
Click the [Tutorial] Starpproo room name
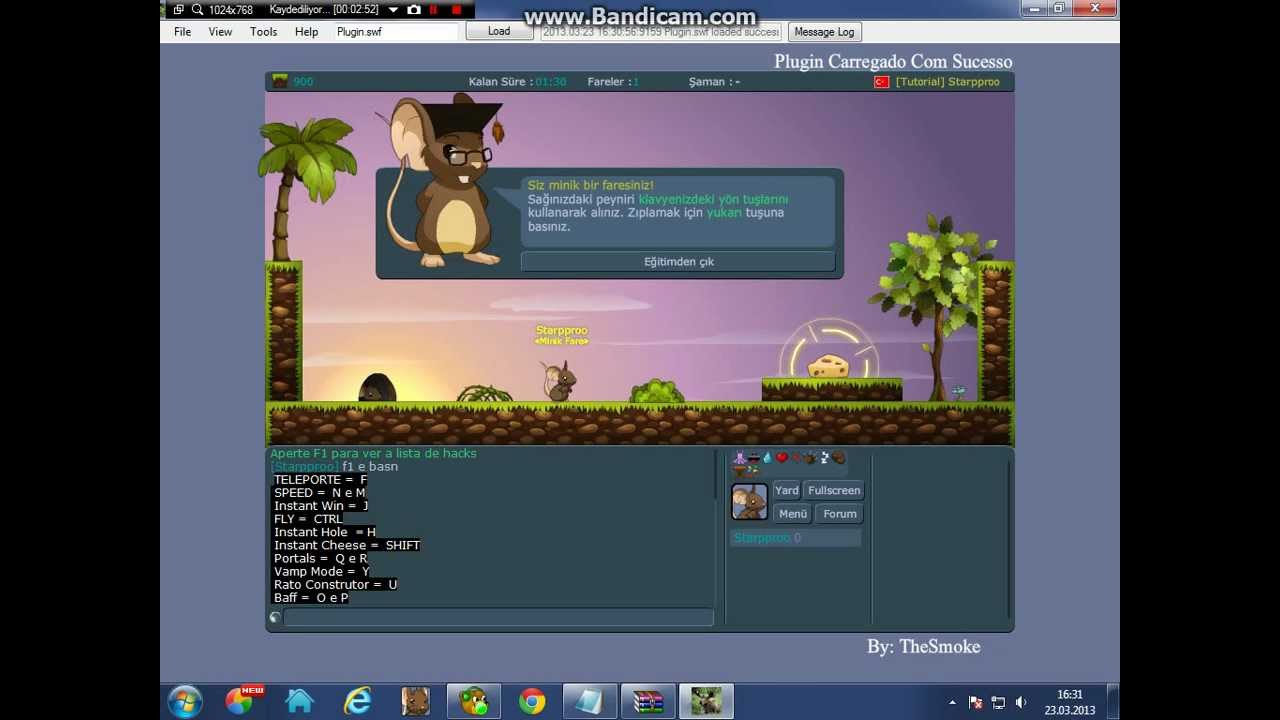(947, 82)
